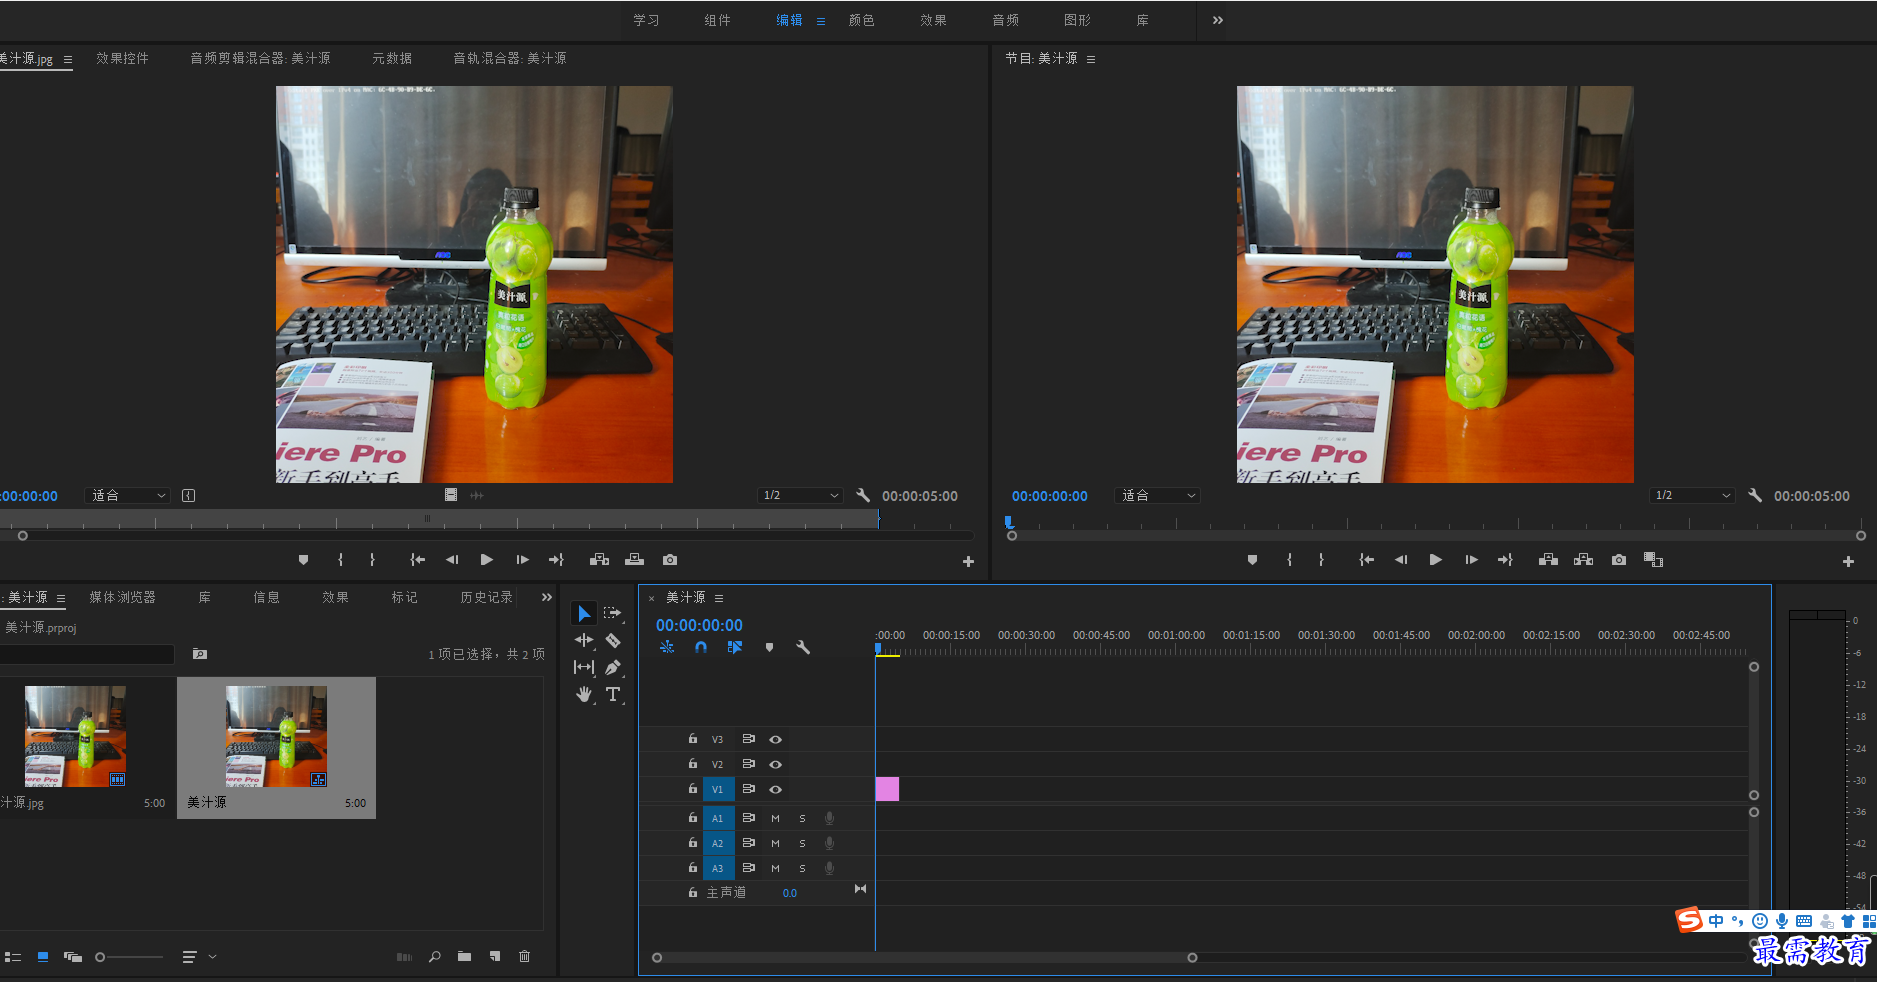Select the Slip tool

click(x=584, y=667)
